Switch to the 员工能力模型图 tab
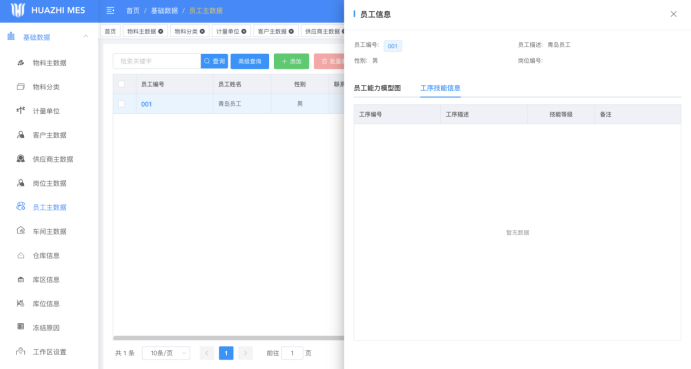691x369 pixels. (x=377, y=88)
